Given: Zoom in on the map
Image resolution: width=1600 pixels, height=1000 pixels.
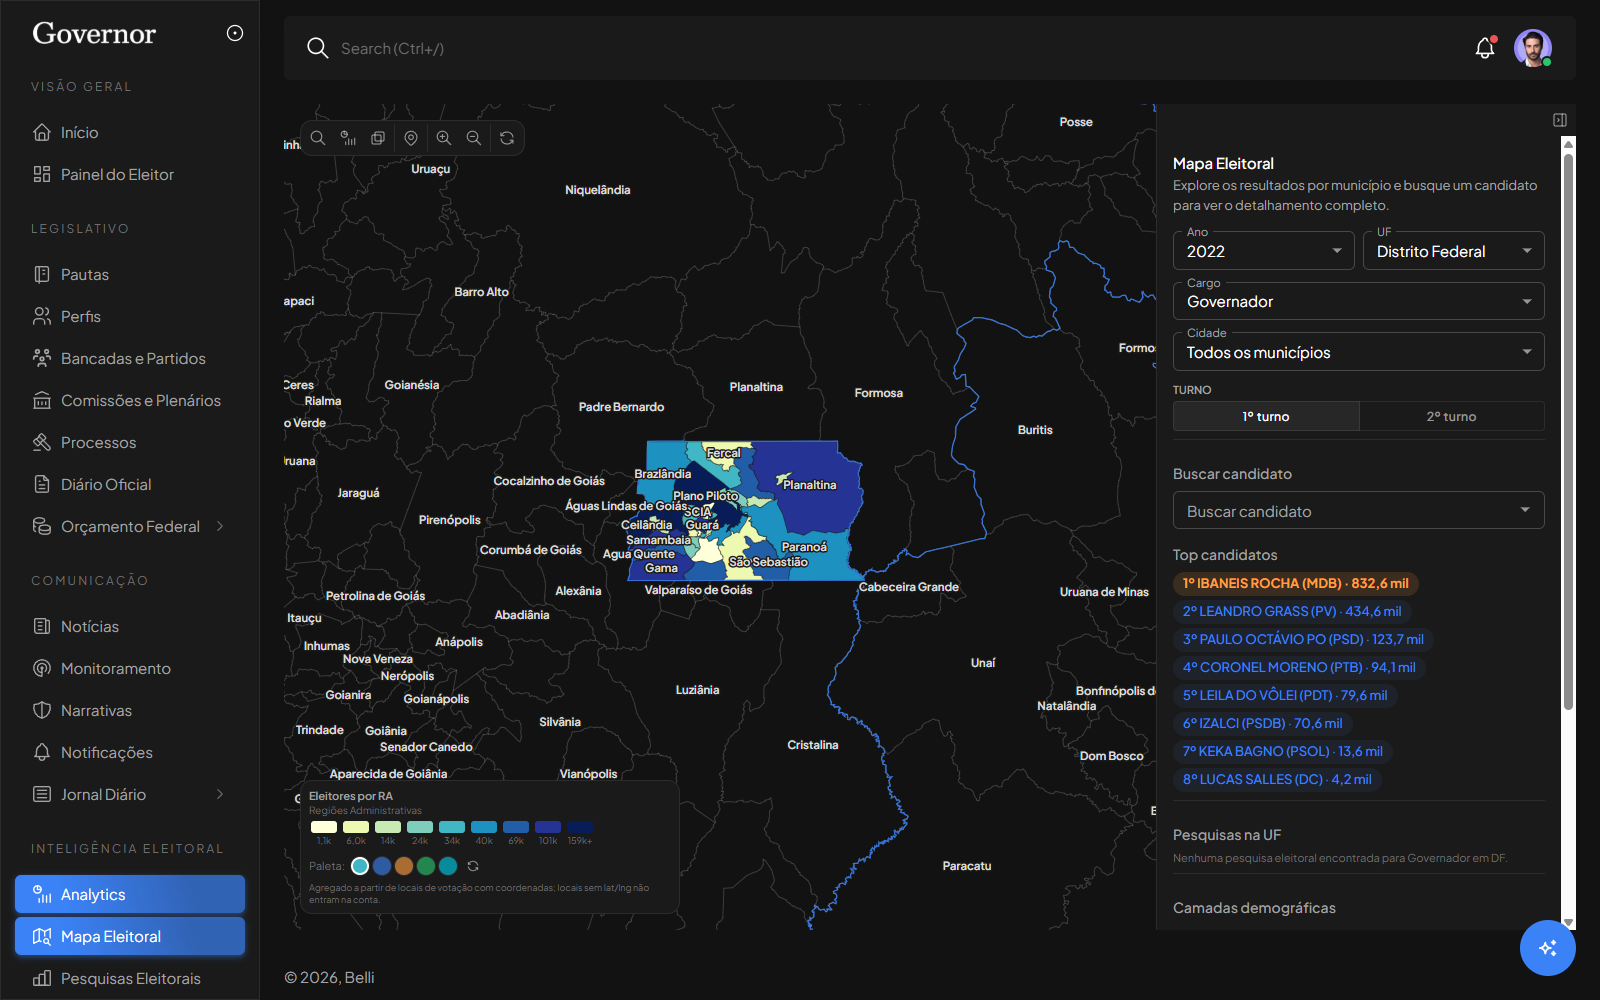Looking at the screenshot, I should click(444, 138).
